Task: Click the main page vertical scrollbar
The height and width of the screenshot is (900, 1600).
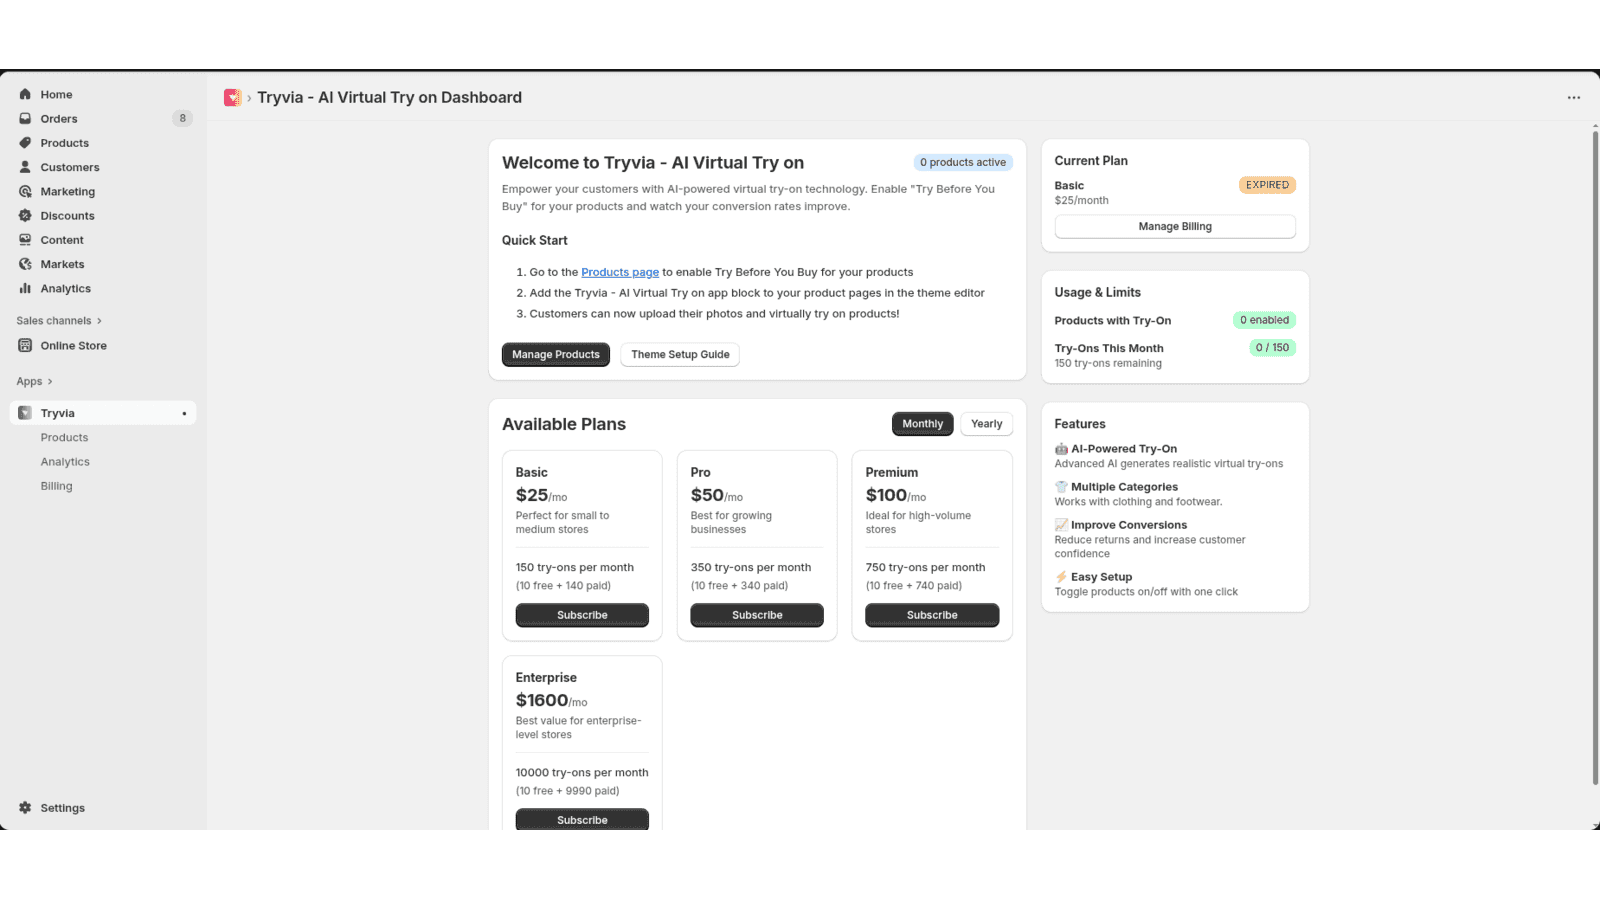Action: 1595,456
